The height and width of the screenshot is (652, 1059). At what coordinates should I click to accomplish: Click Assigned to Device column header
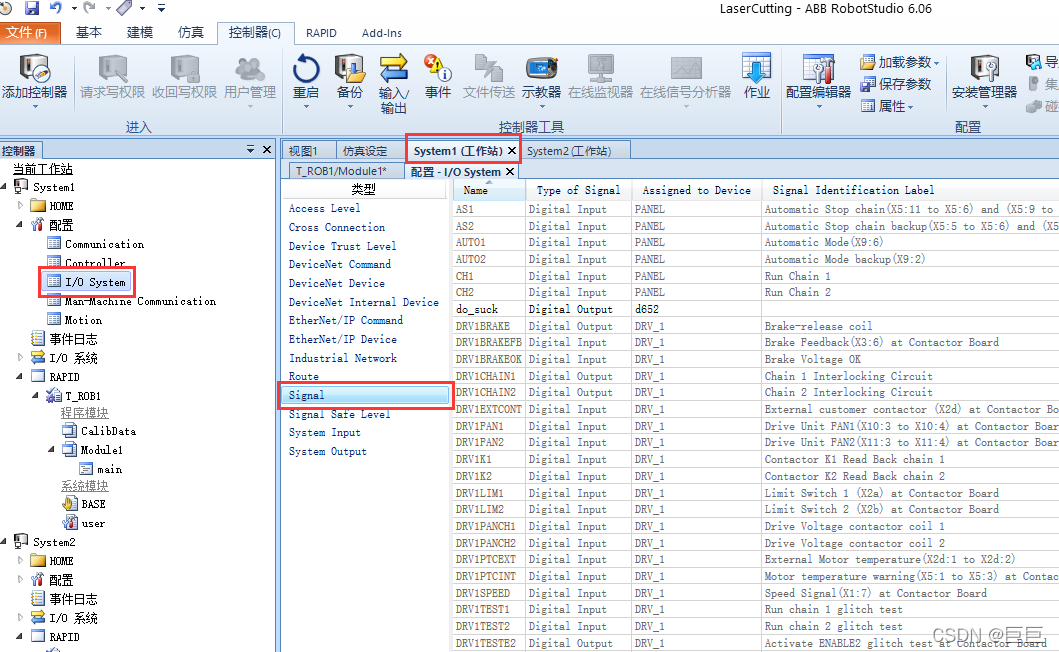[x=696, y=191]
